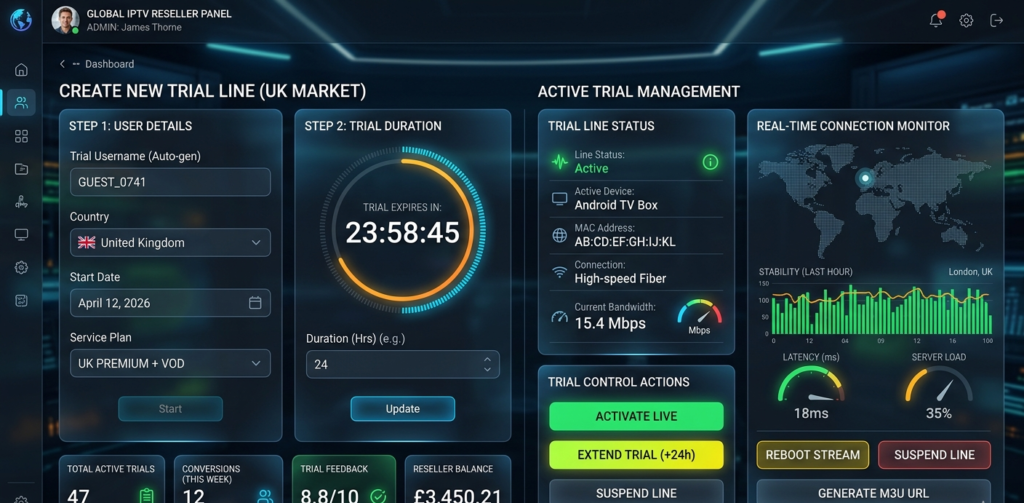This screenshot has height=503, width=1024.
Task: Click the Line Status pulse icon
Action: [x=560, y=162]
